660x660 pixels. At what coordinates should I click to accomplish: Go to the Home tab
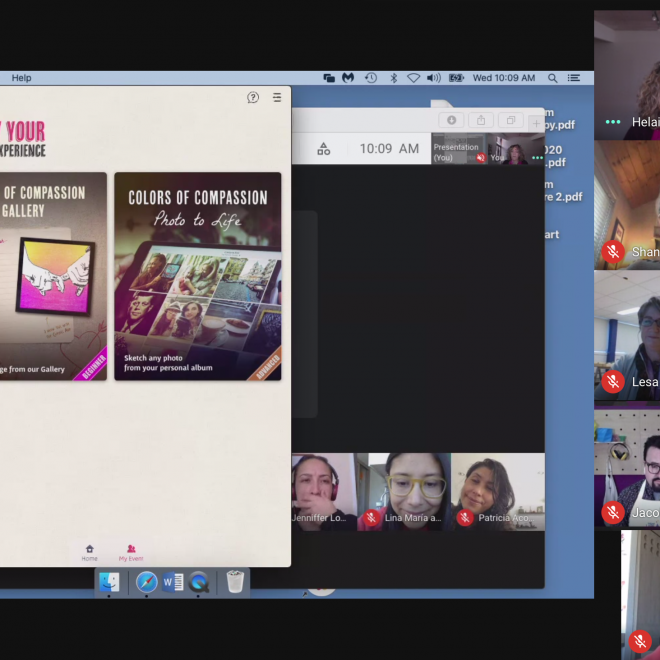tap(90, 551)
